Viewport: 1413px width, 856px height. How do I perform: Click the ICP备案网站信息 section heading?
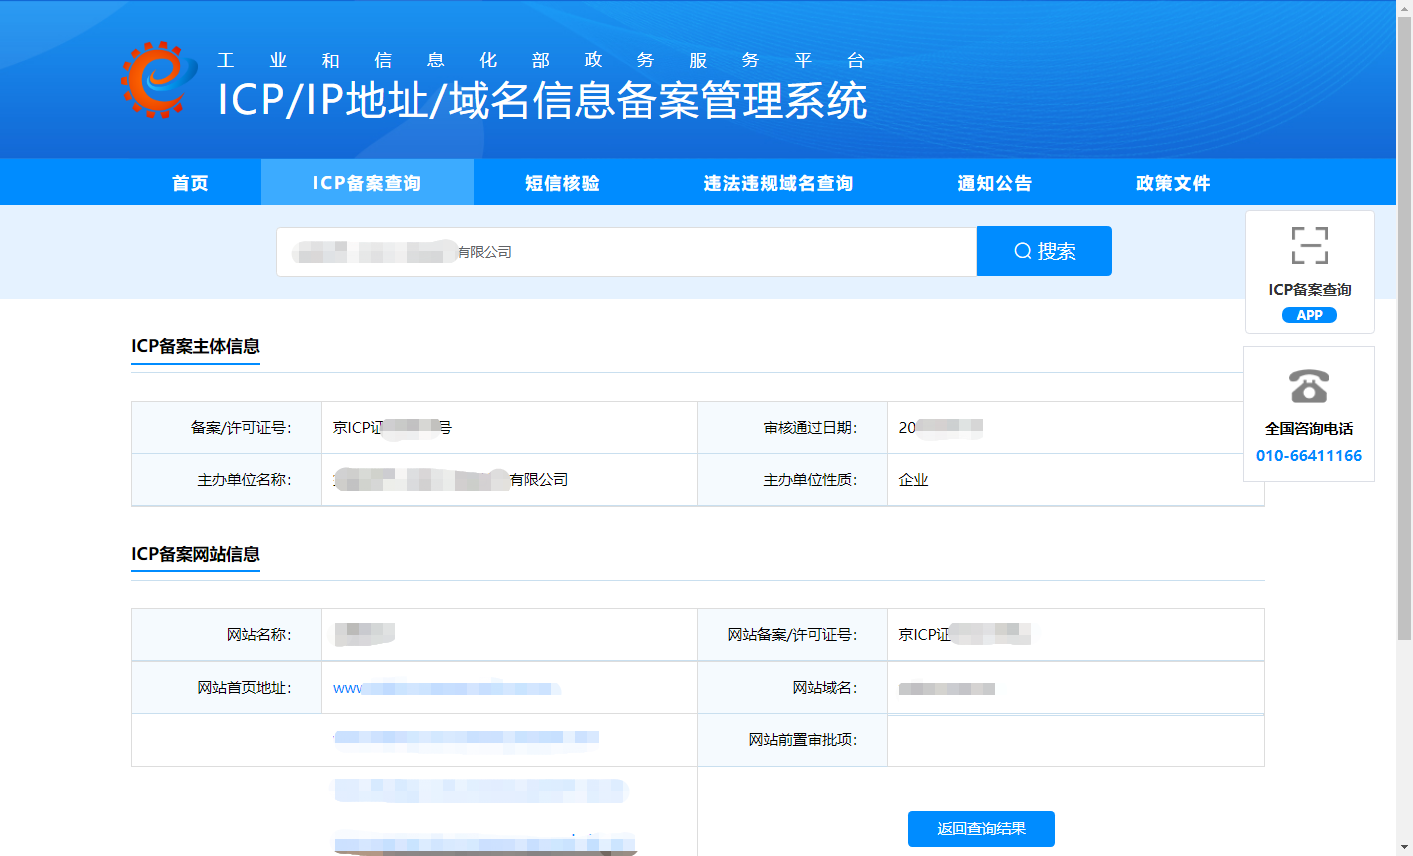[195, 554]
